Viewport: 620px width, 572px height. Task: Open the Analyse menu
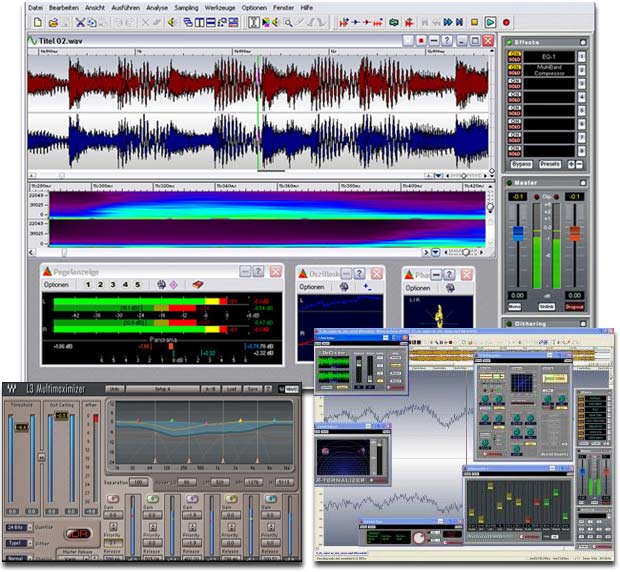click(157, 8)
